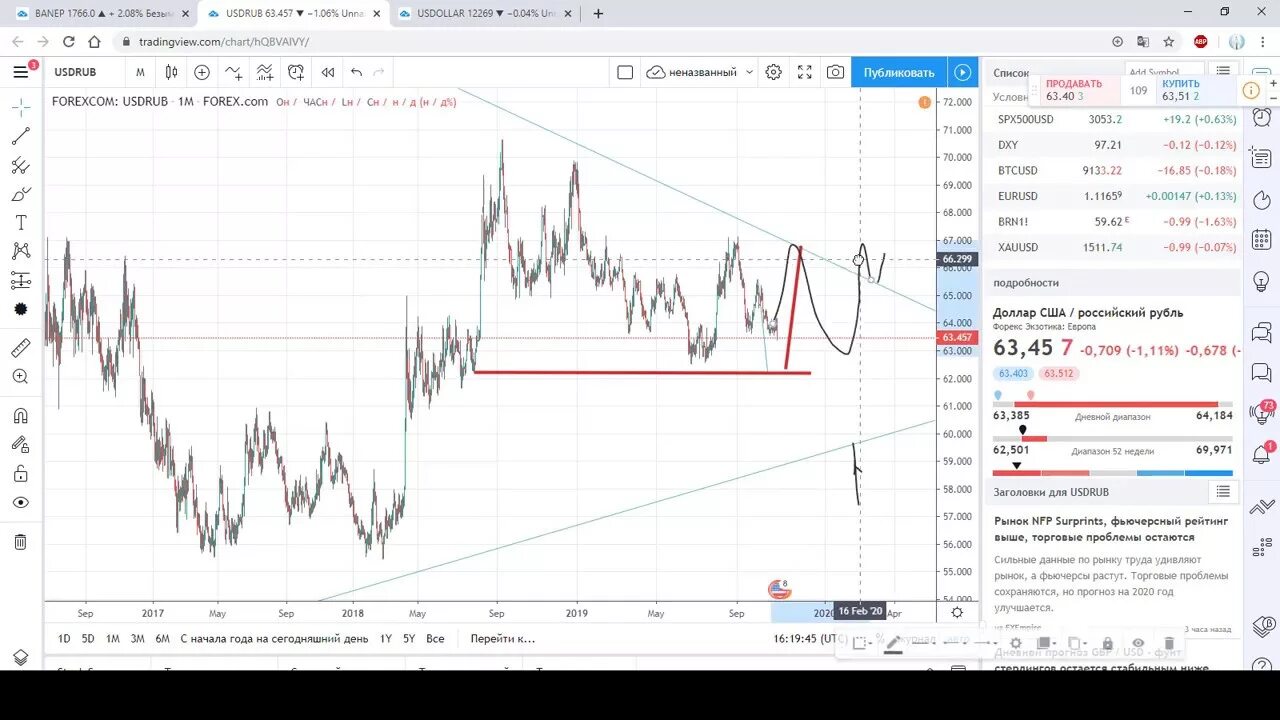
Task: Open the TradingView main menu hamburger
Action: 20,72
